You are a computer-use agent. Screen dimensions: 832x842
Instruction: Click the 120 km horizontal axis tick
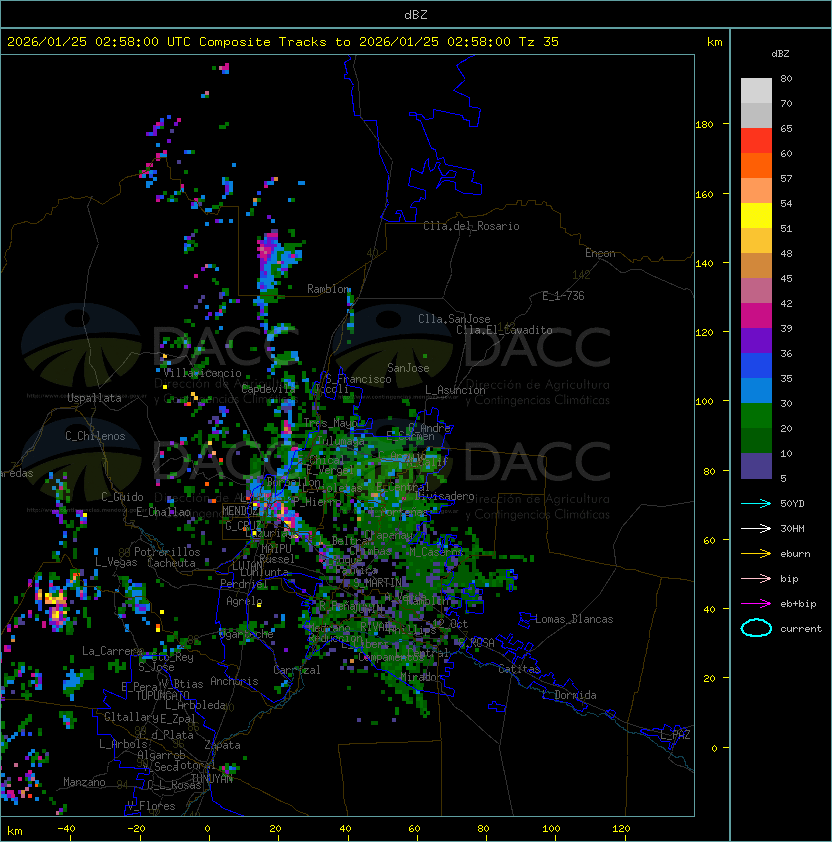pos(621,829)
